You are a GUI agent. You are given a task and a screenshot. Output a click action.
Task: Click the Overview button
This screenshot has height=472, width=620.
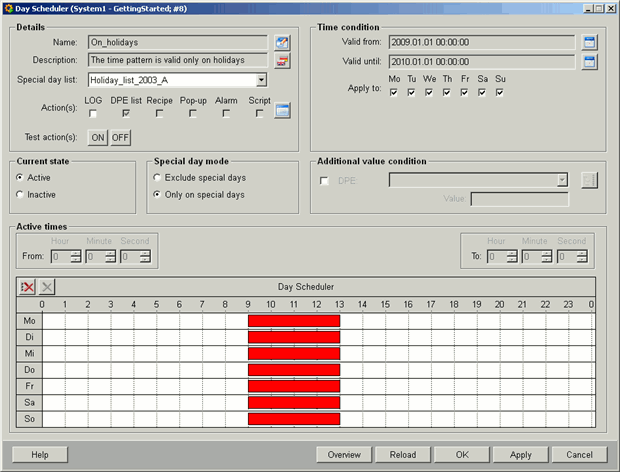[344, 454]
